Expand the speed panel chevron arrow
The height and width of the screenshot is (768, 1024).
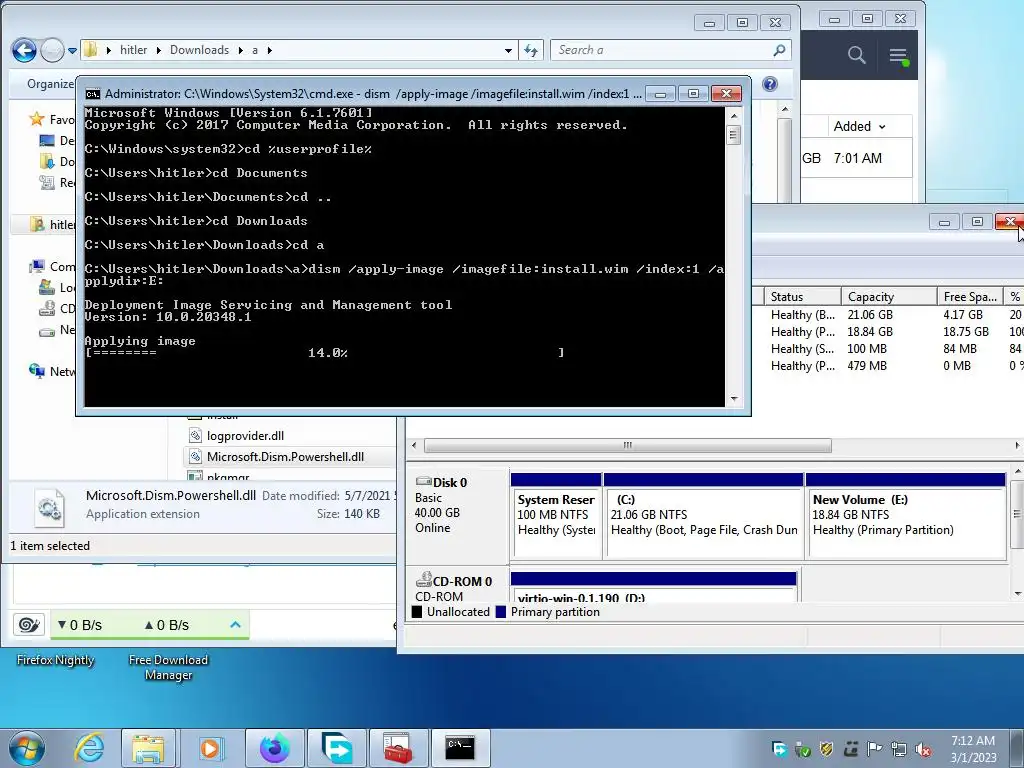(235, 625)
